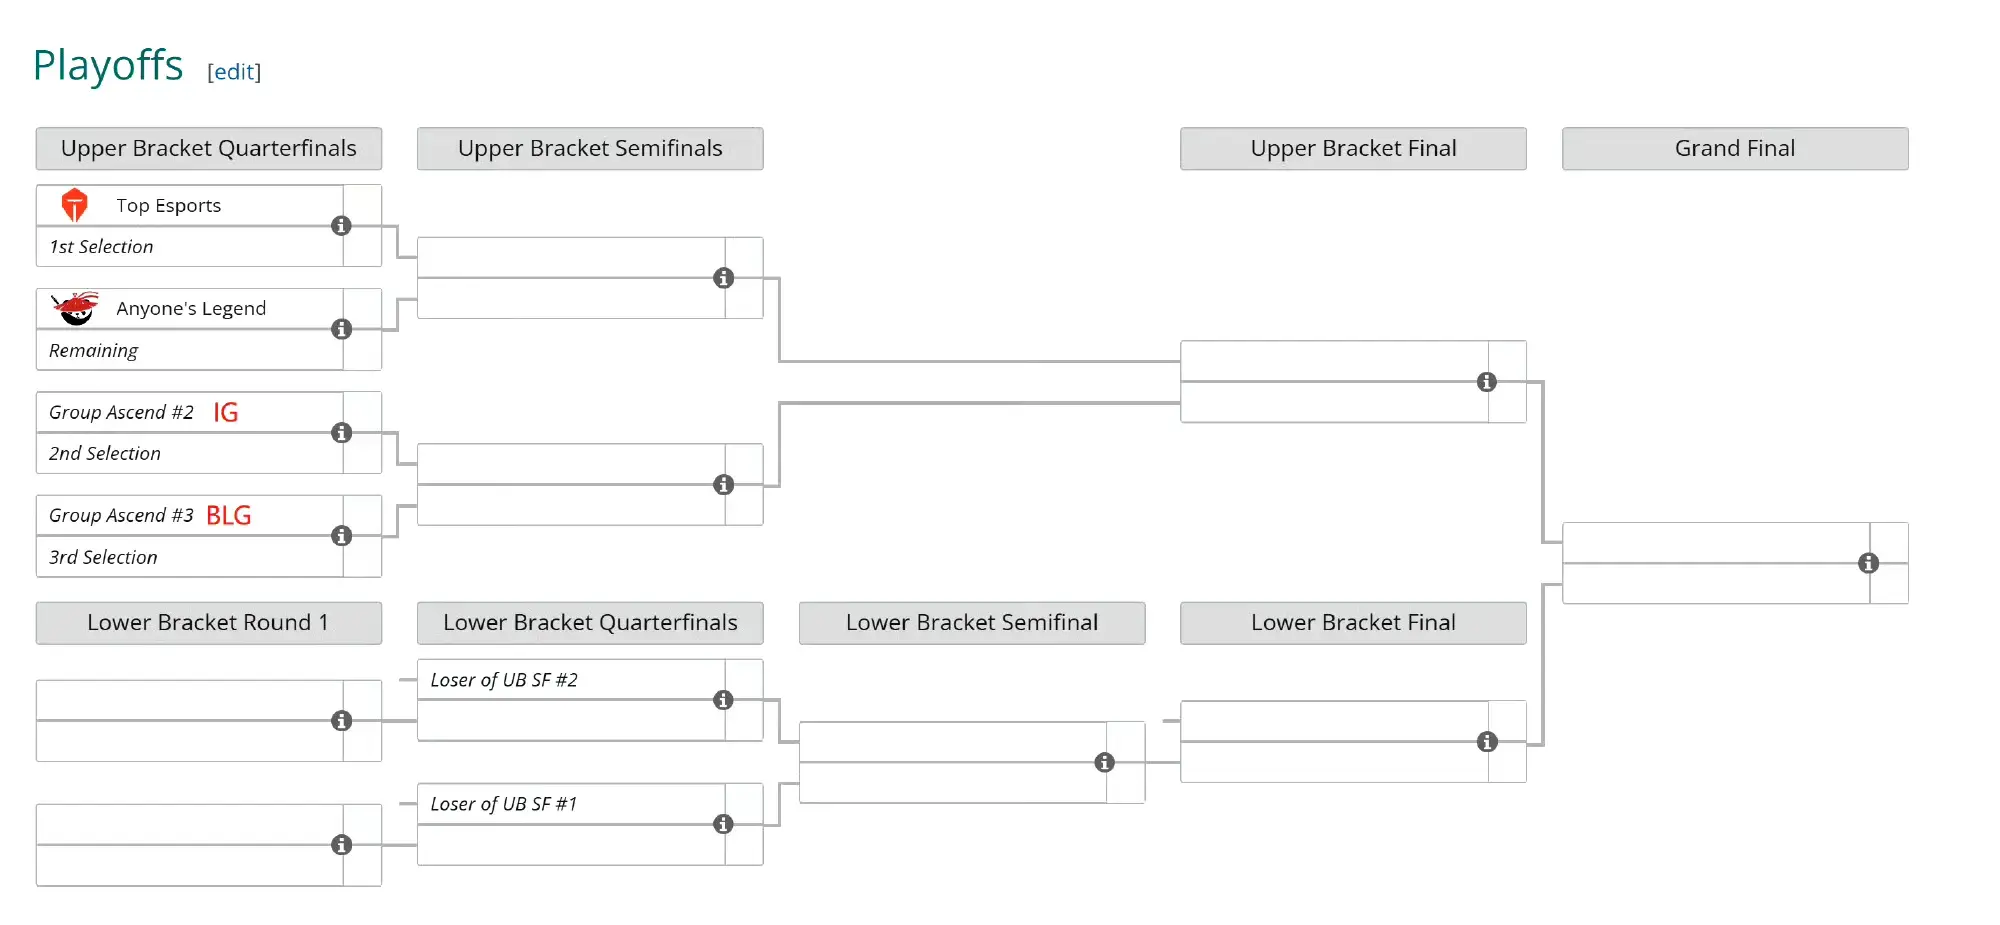This screenshot has height=925, width=2000.
Task: Open info icon for Group Ascend #3 match
Action: [341, 536]
